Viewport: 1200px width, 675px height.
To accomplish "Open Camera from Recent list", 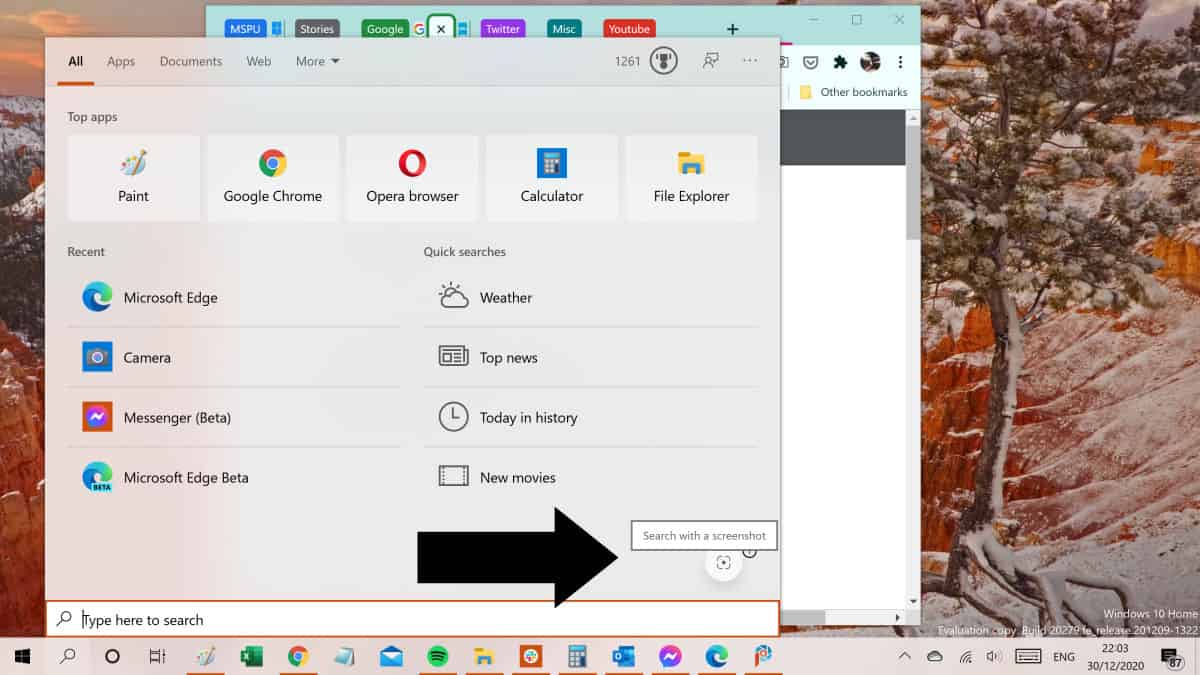I will (234, 357).
